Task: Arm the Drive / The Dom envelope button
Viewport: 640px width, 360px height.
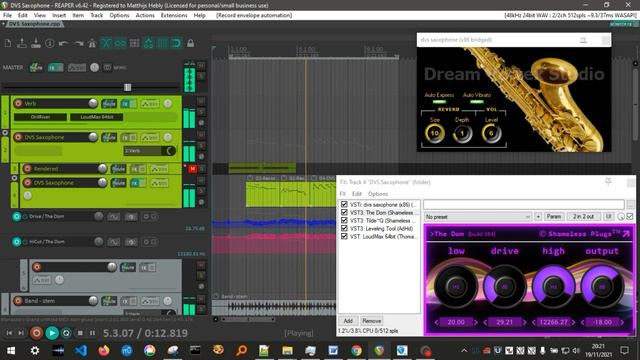Action: 17,217
